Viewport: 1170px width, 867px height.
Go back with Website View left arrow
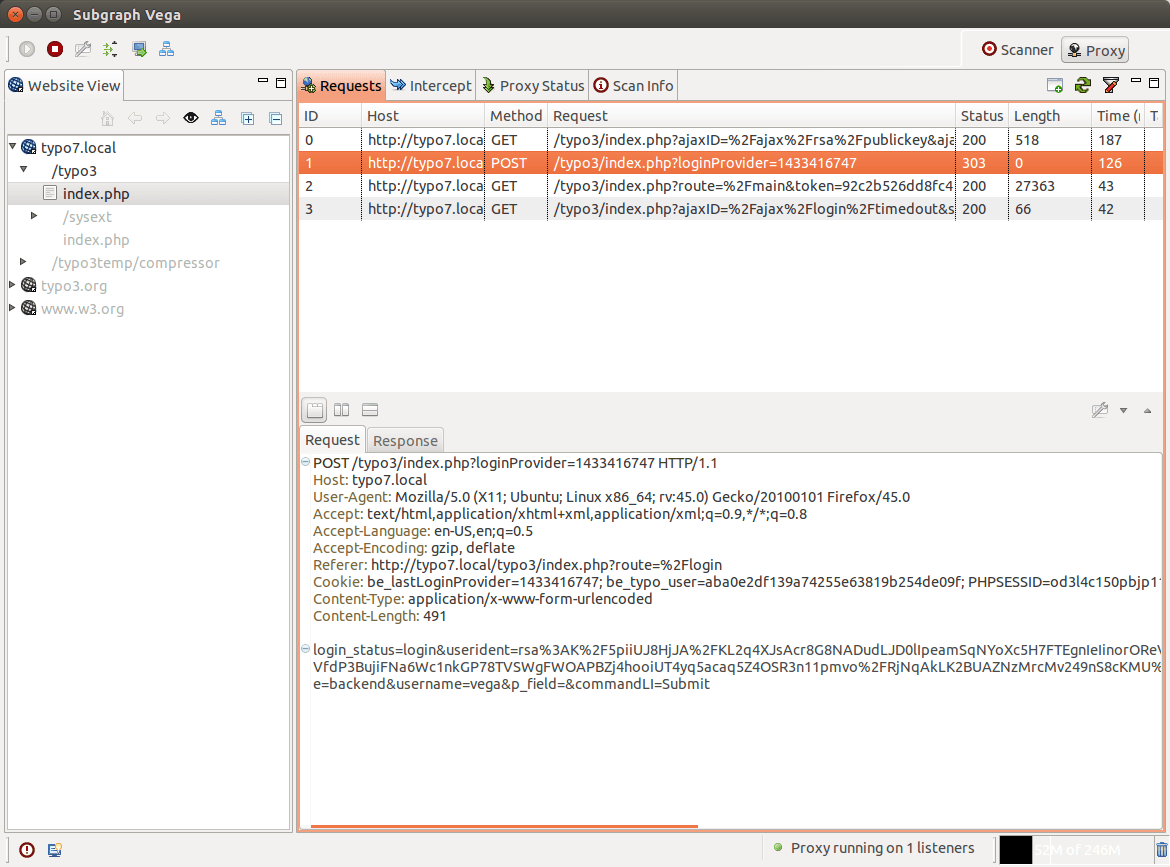point(135,118)
